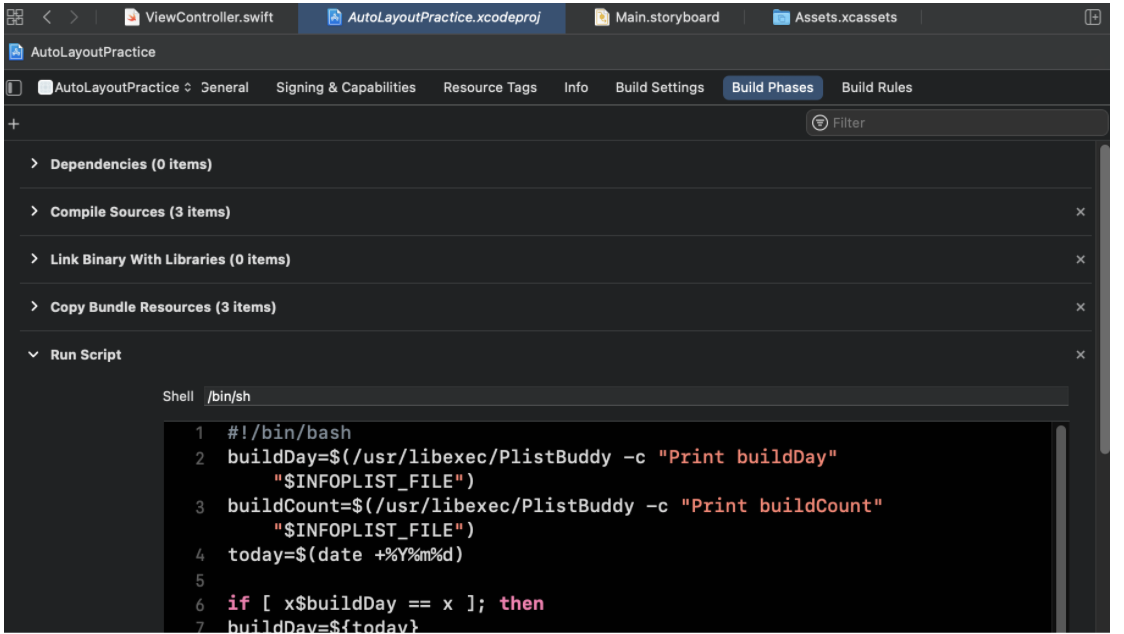Click the filter icon in the Filter field

[x=819, y=123]
